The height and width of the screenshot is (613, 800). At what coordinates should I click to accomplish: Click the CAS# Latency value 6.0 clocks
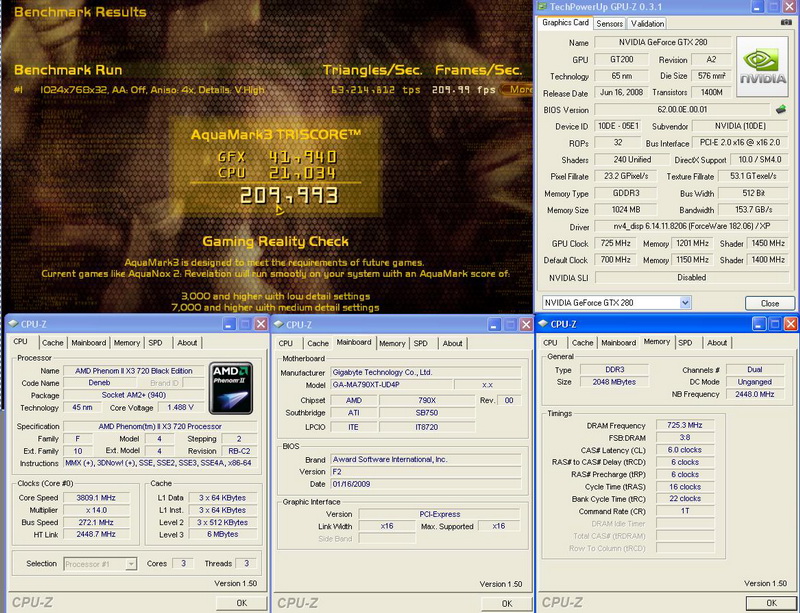click(684, 450)
